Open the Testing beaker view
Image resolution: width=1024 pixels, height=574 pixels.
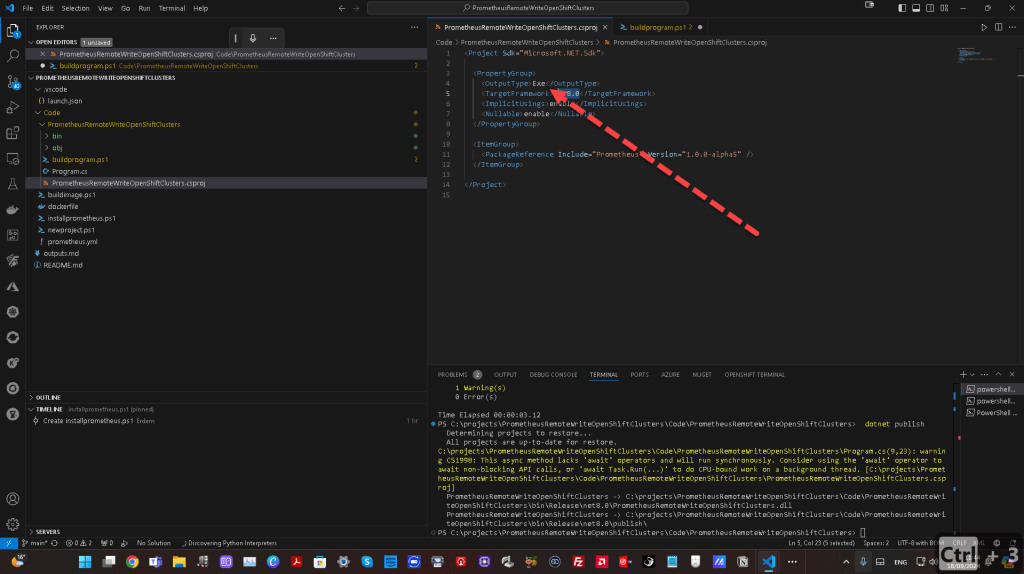[x=12, y=184]
